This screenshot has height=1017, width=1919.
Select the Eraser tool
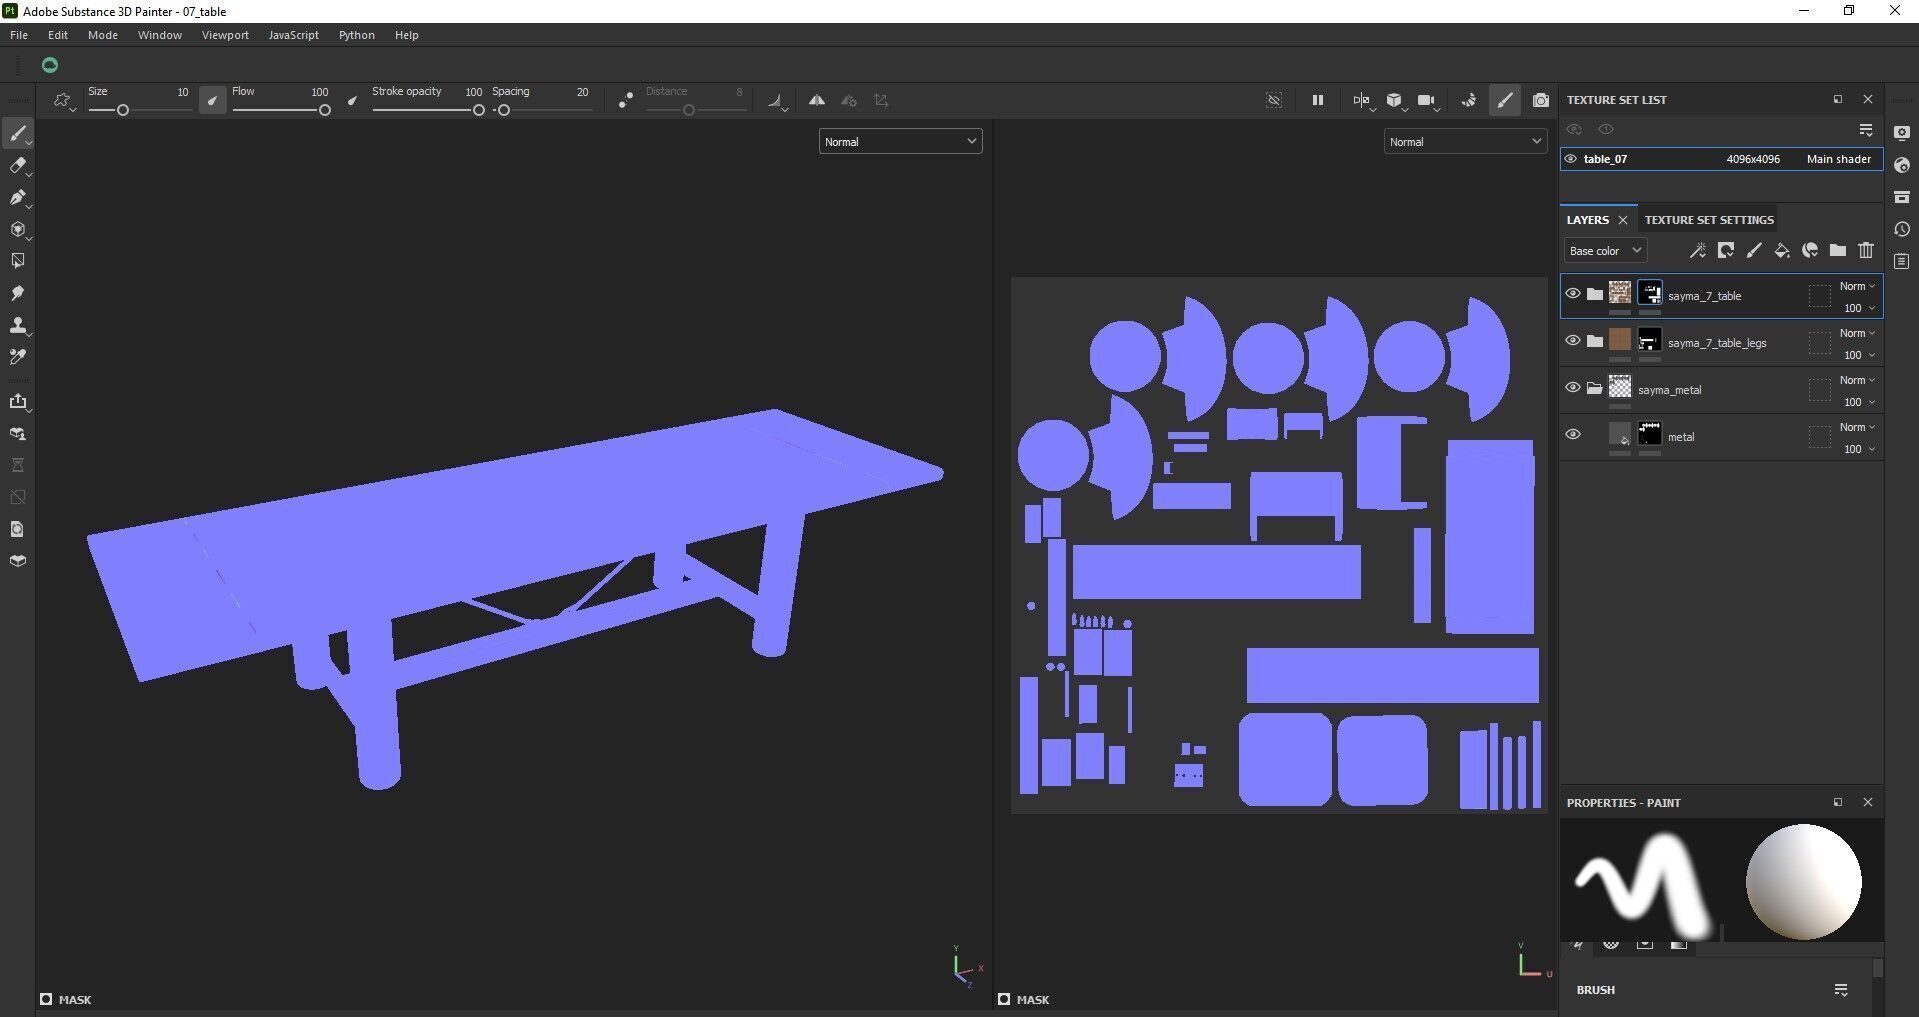tap(18, 166)
